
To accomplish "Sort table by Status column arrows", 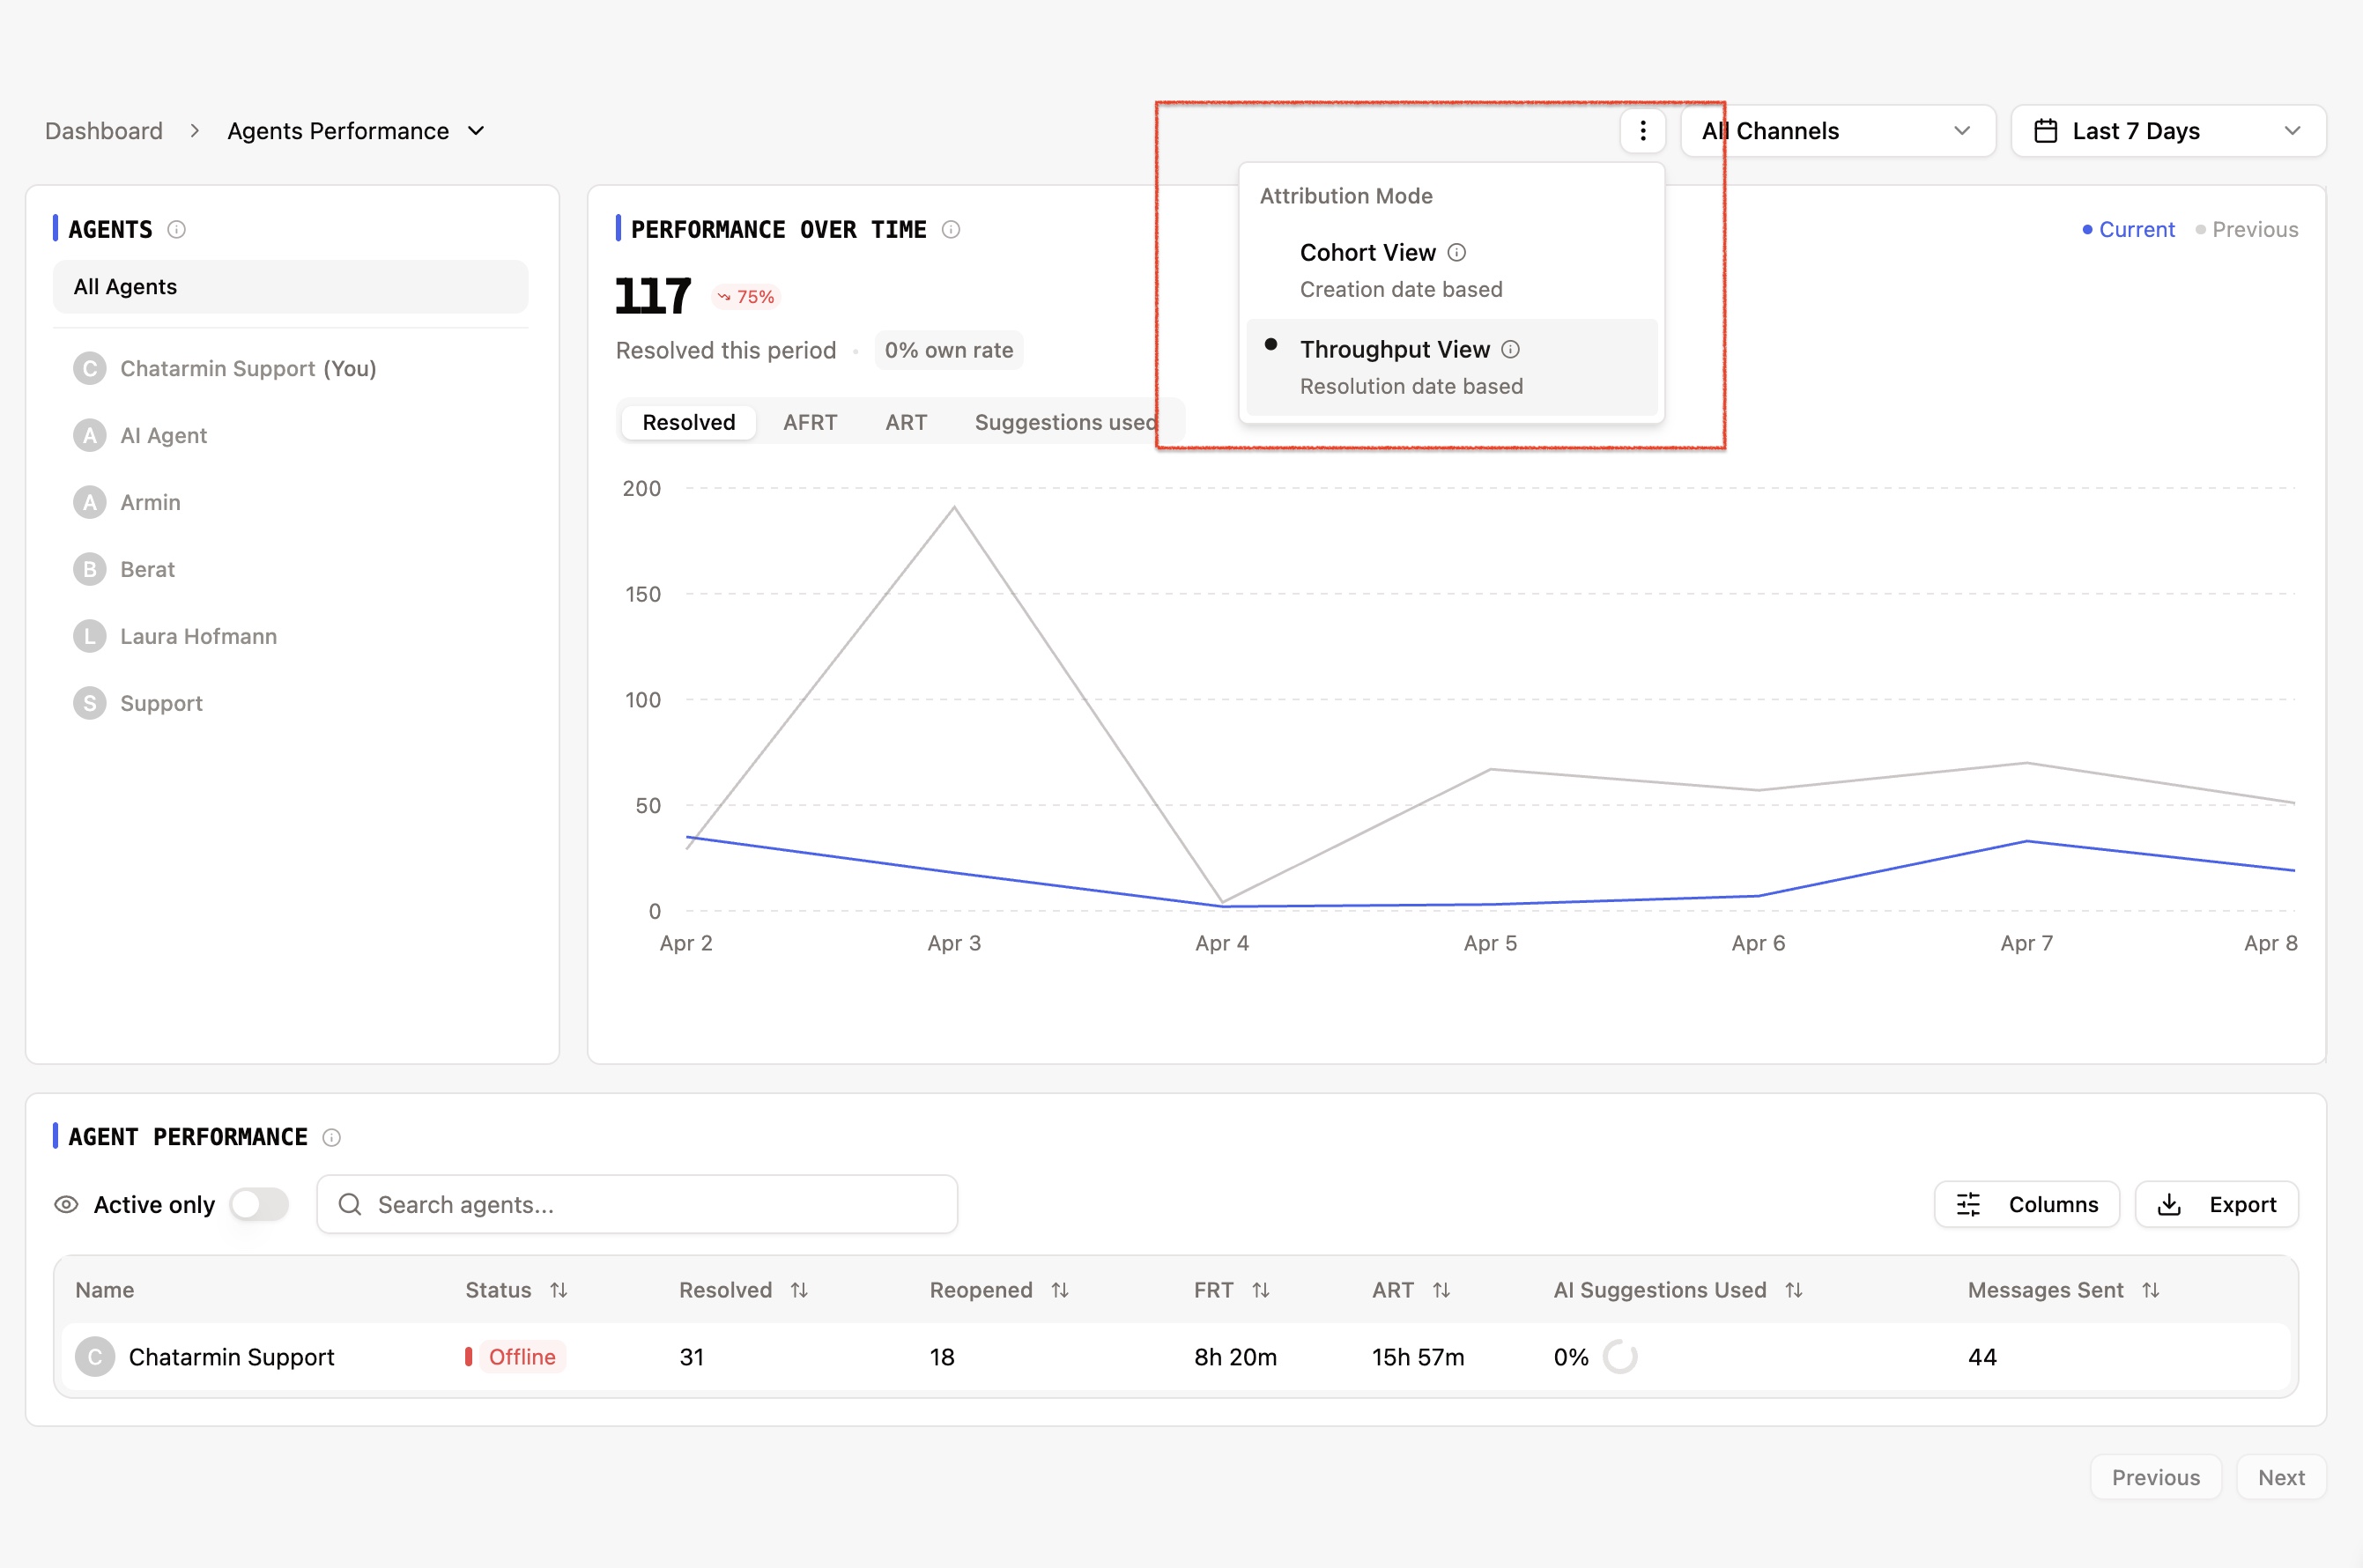I will point(559,1290).
